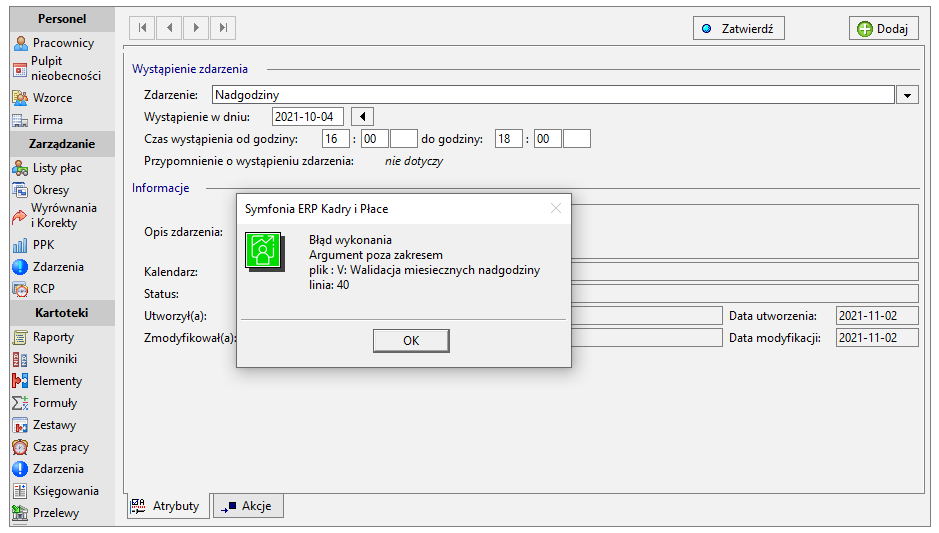Switch to the Akcje tab
Viewport: 939px width, 533px height.
[x=248, y=506]
